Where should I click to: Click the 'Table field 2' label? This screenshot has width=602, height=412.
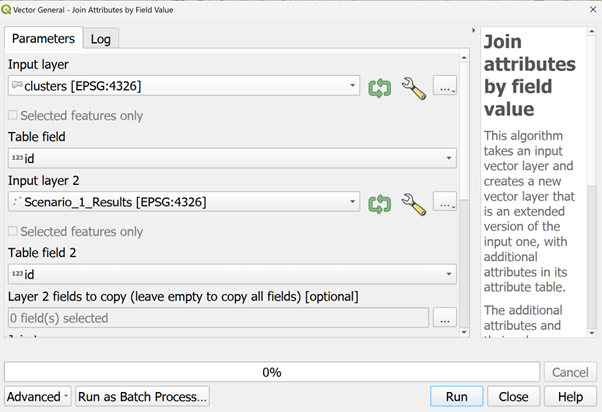pyautogui.click(x=42, y=253)
